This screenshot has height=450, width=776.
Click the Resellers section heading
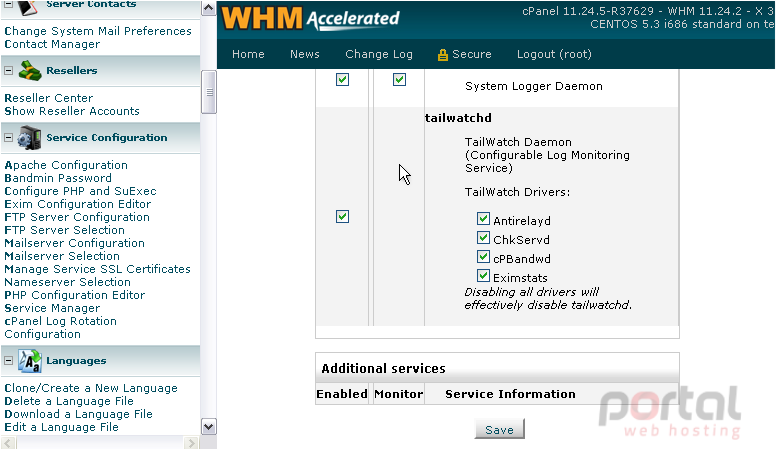point(72,71)
